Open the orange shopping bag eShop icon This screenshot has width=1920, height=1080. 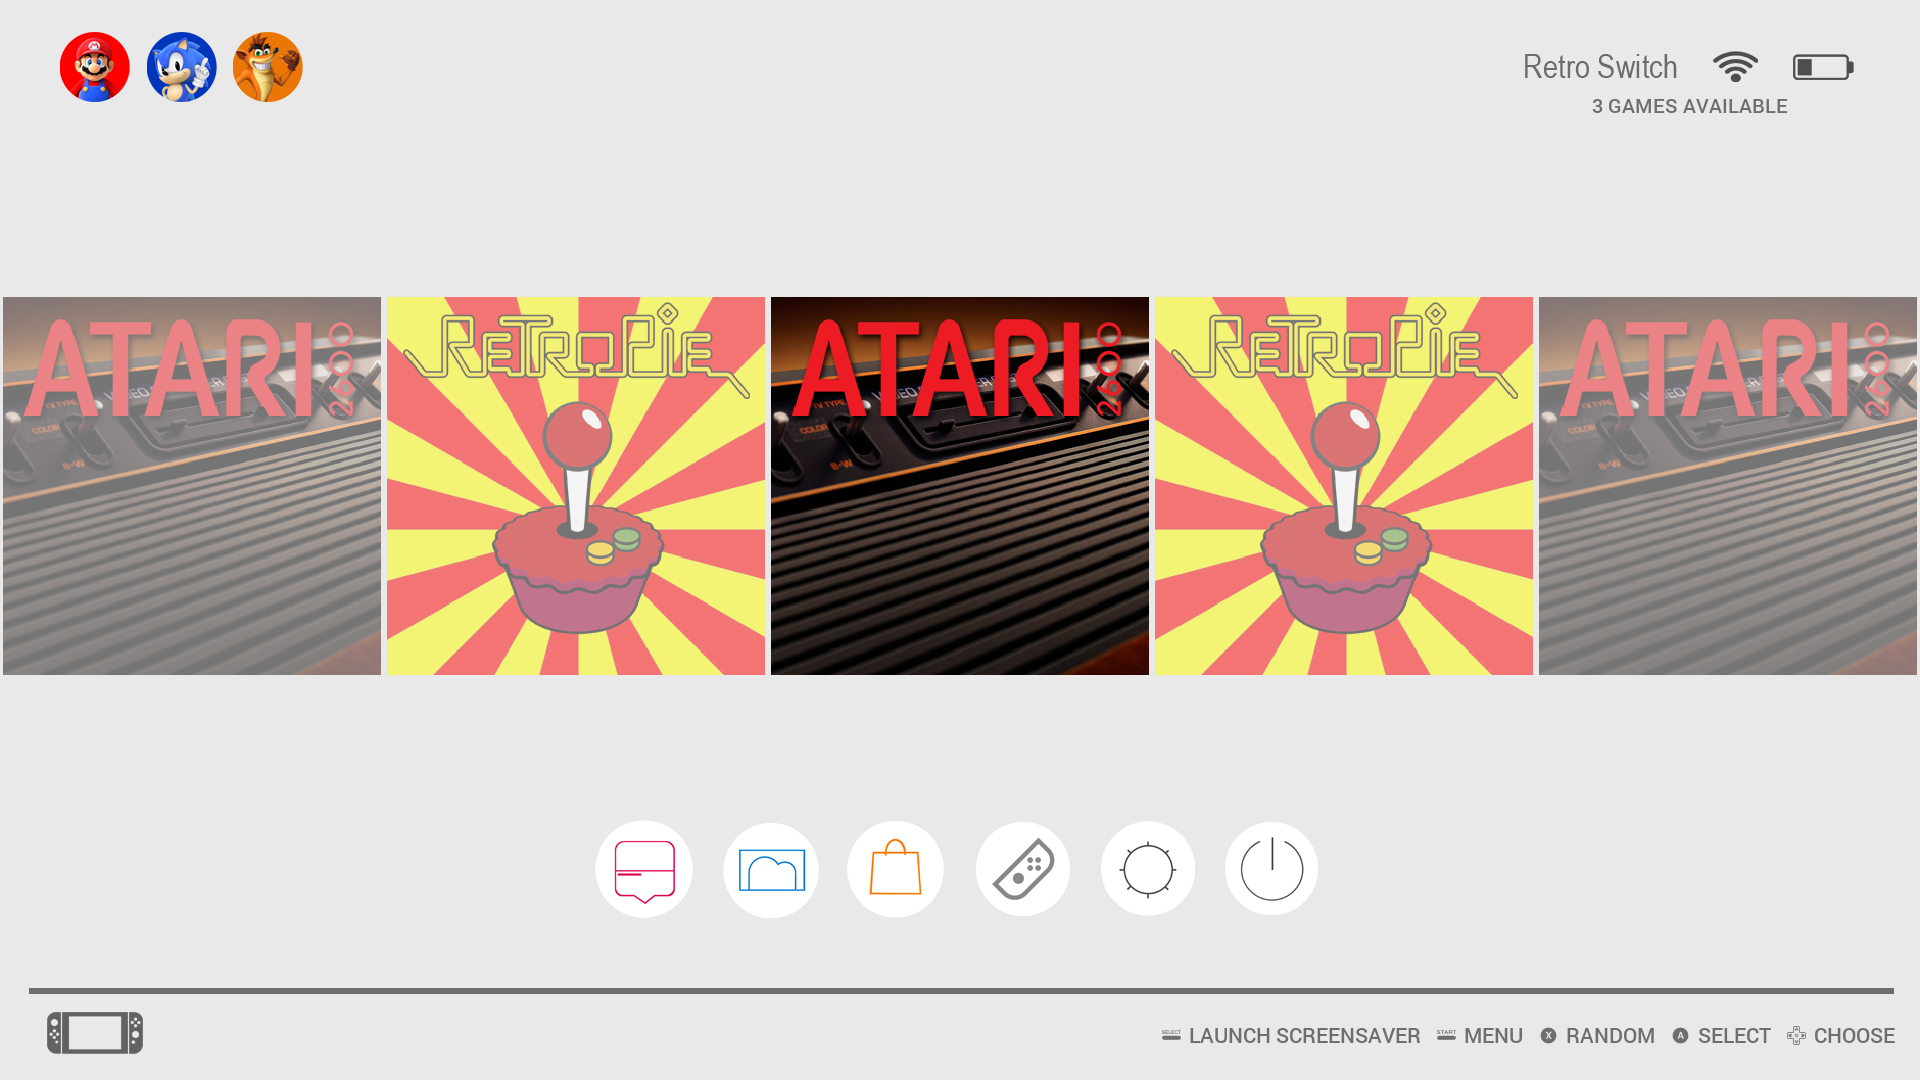point(895,869)
